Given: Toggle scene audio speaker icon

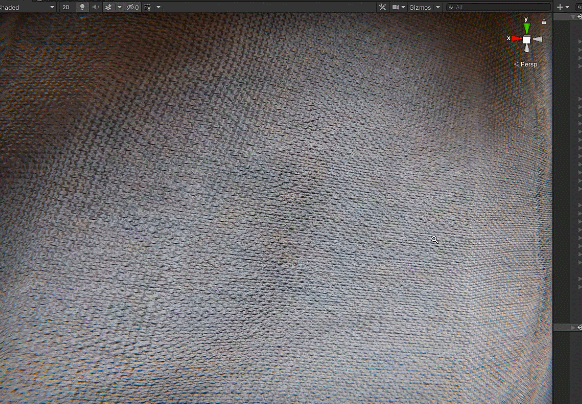Looking at the screenshot, I should tap(95, 7).
